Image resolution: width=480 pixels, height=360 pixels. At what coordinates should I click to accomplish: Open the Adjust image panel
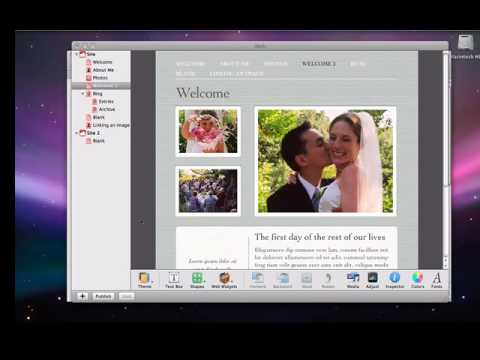tap(372, 280)
